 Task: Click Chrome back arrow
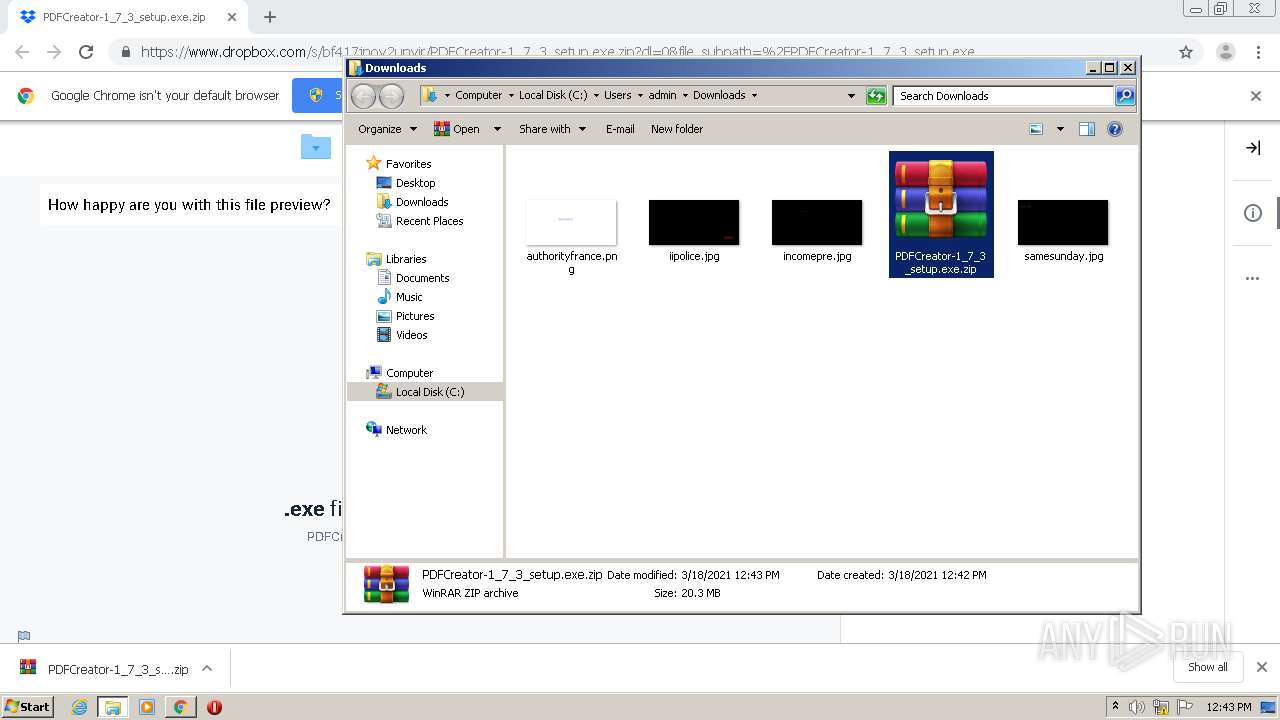point(22,52)
